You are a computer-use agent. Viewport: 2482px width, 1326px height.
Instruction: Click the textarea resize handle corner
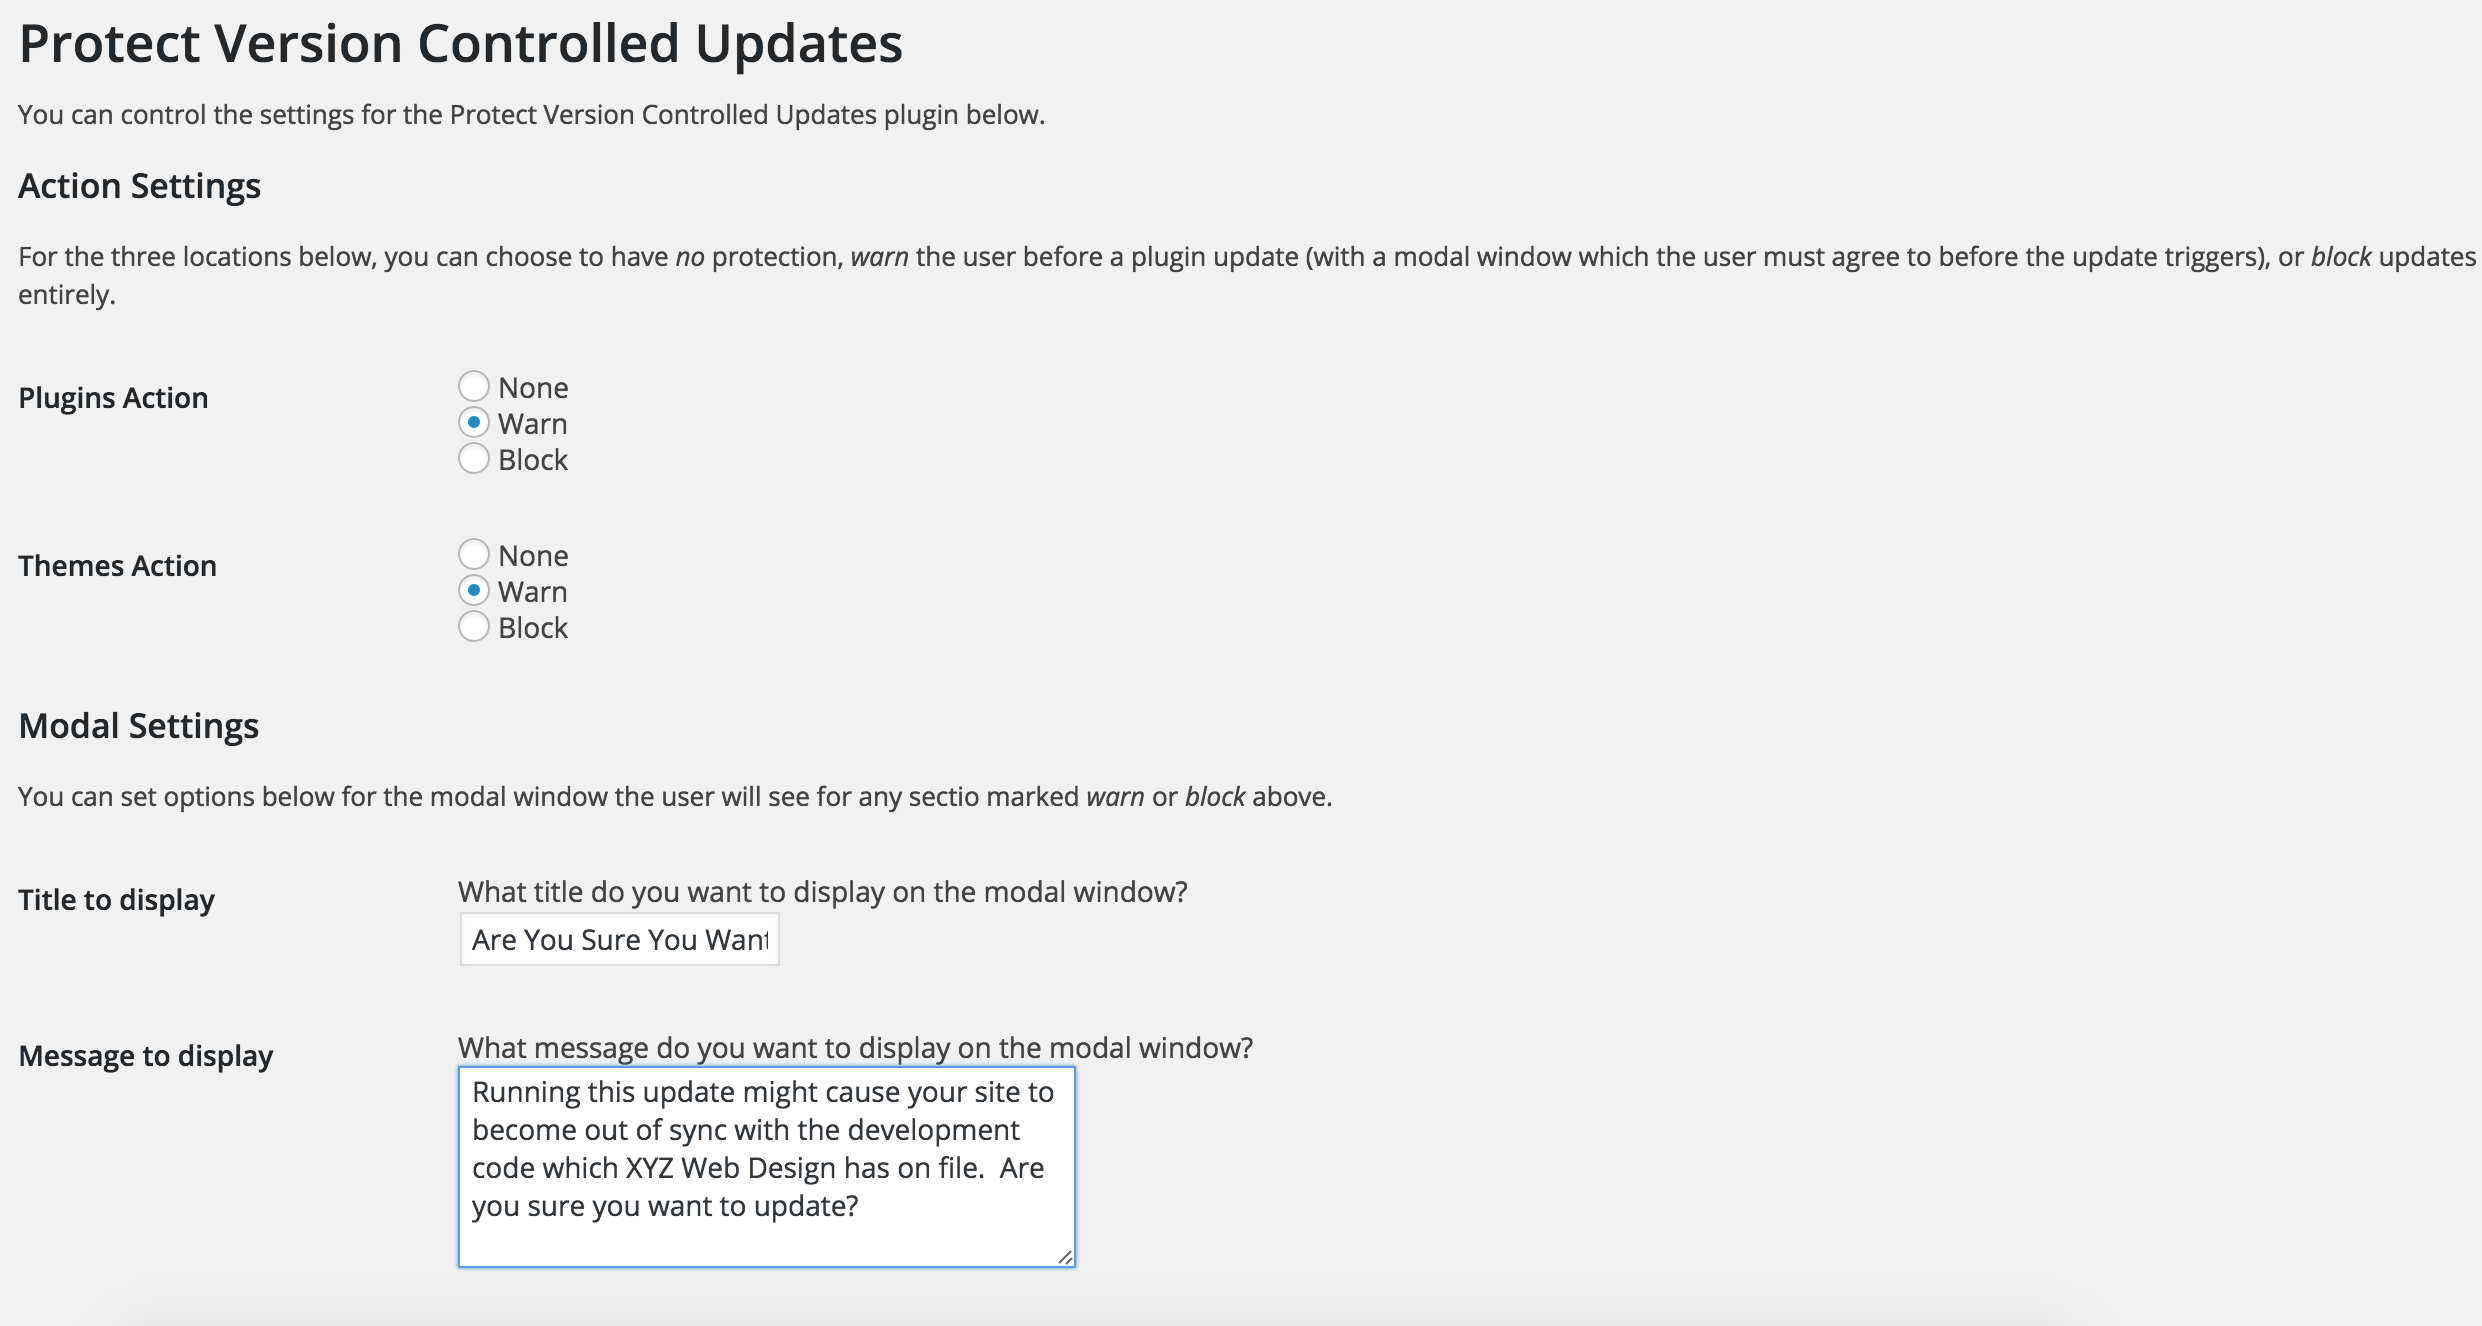pyautogui.click(x=1065, y=1257)
